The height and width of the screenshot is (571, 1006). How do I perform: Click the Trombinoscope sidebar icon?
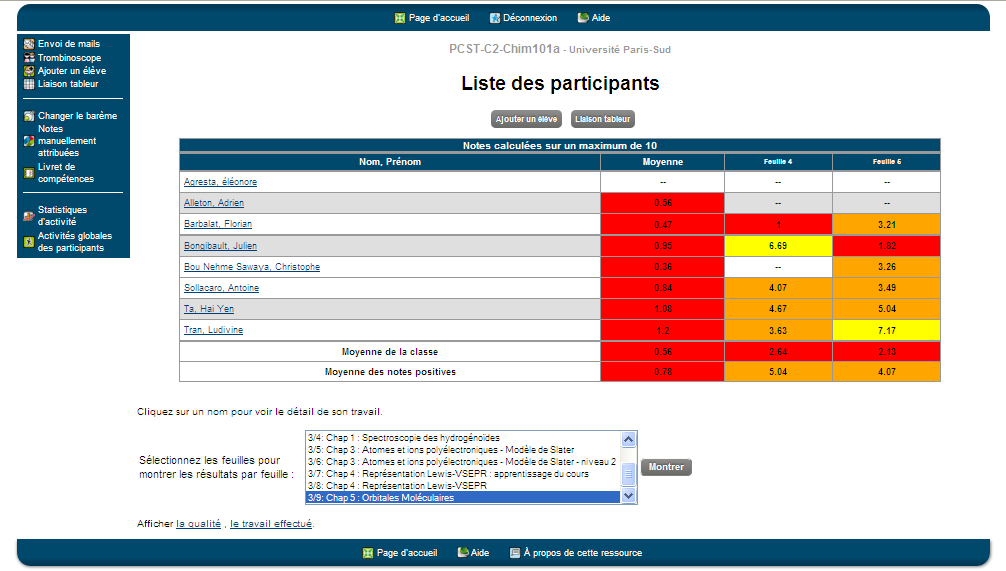point(29,58)
